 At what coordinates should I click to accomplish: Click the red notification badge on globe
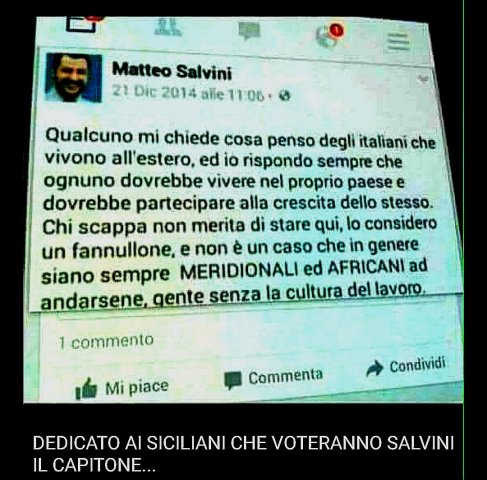(x=336, y=30)
